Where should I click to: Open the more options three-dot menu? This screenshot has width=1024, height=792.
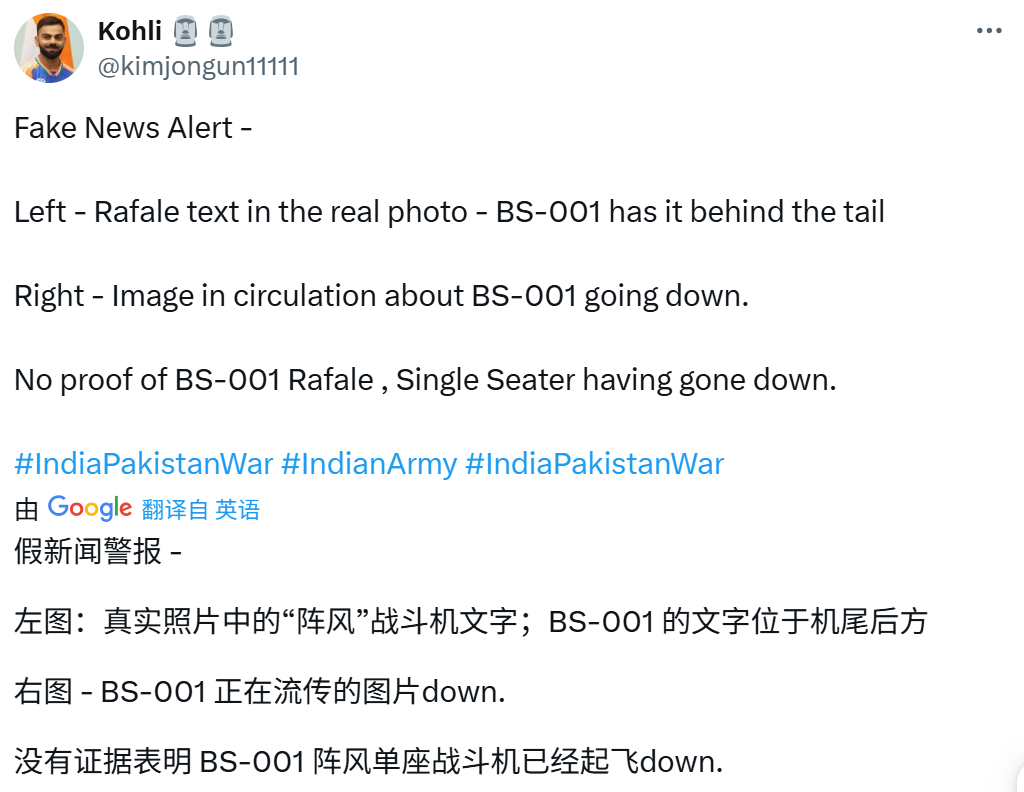pyautogui.click(x=988, y=31)
